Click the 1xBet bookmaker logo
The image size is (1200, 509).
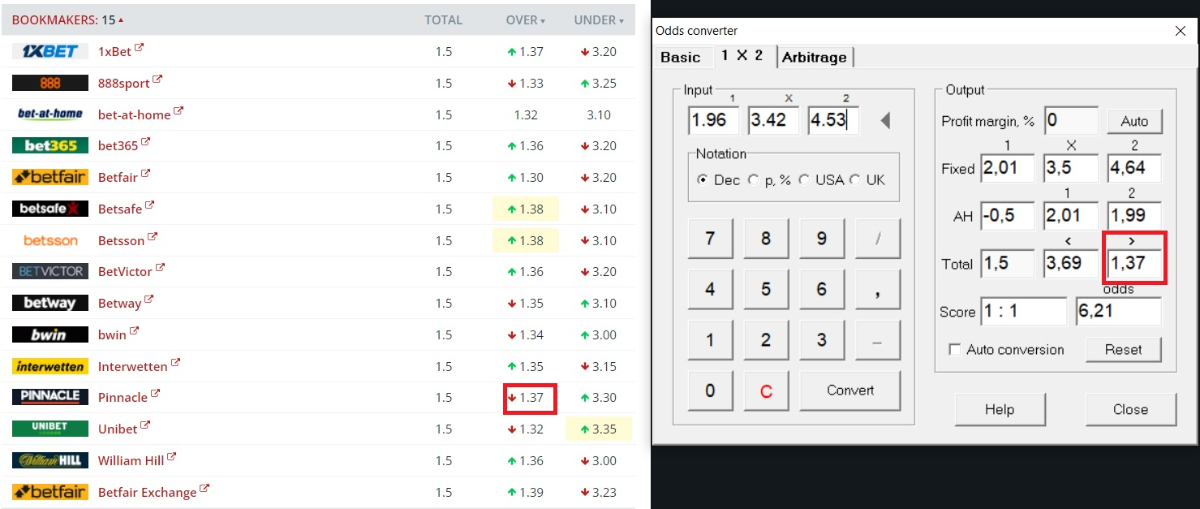(x=50, y=51)
